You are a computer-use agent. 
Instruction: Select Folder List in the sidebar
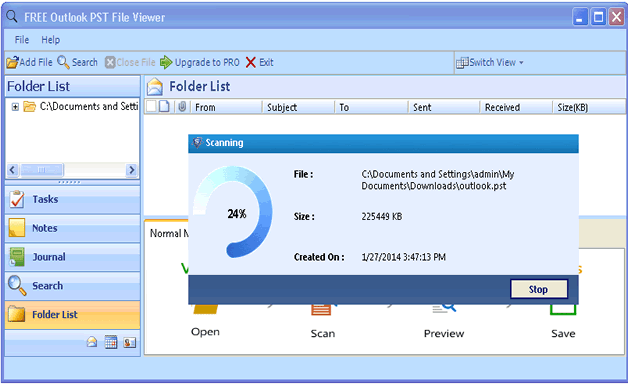click(x=72, y=315)
